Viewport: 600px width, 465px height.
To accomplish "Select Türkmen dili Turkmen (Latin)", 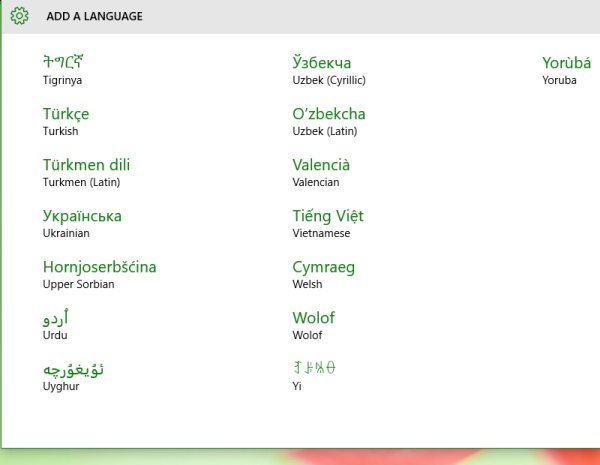I will [x=86, y=172].
